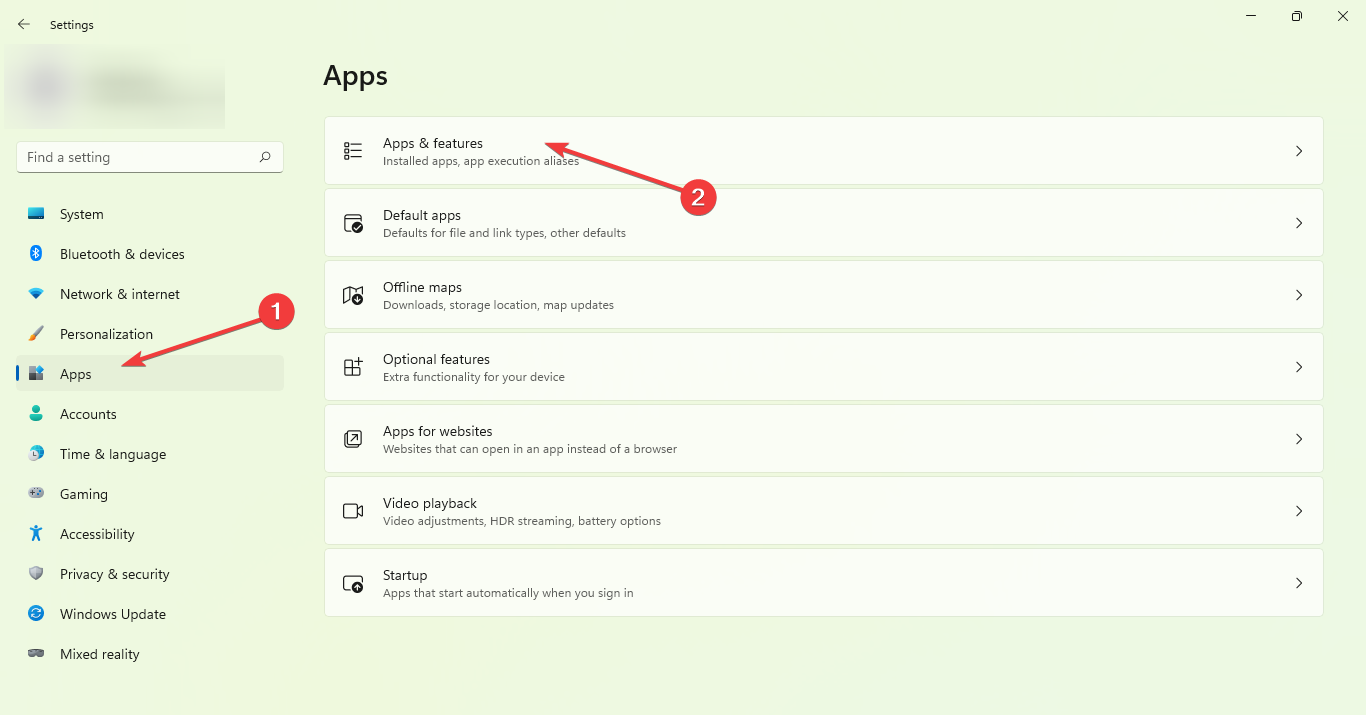Image resolution: width=1366 pixels, height=715 pixels.
Task: Click the Find a setting search field
Action: tap(150, 157)
